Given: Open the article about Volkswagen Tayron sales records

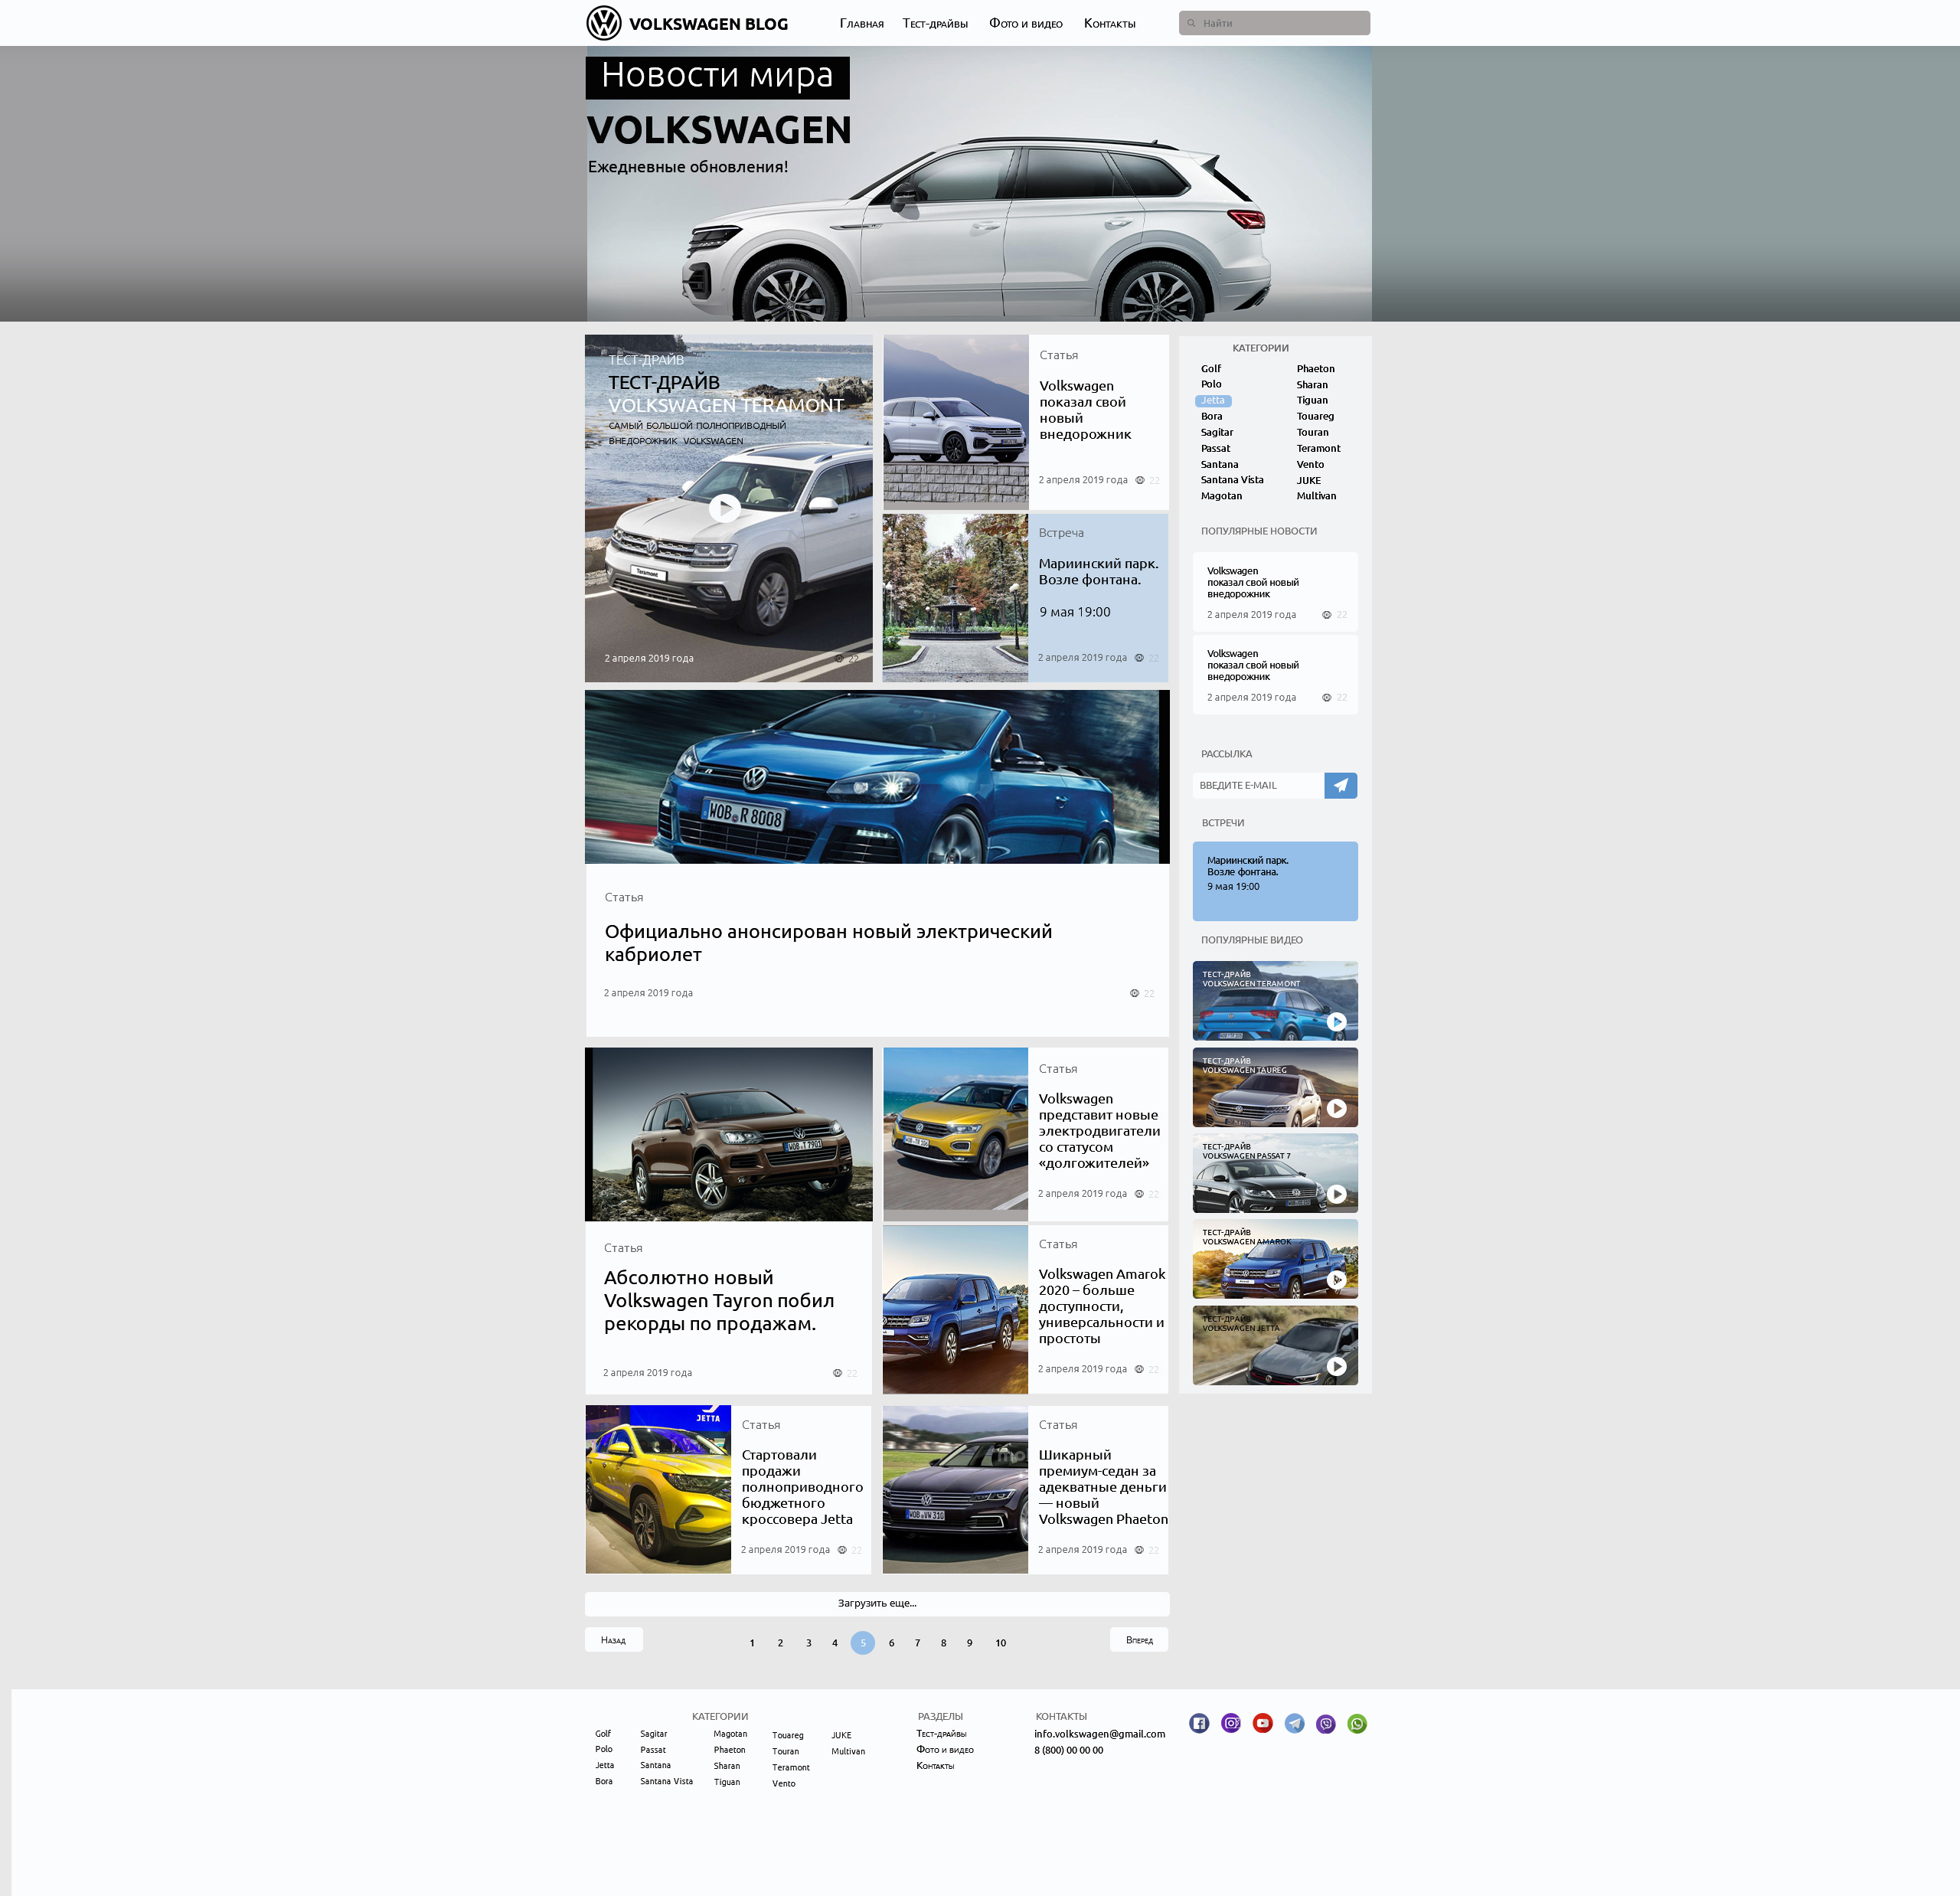Looking at the screenshot, I should click(x=719, y=1301).
